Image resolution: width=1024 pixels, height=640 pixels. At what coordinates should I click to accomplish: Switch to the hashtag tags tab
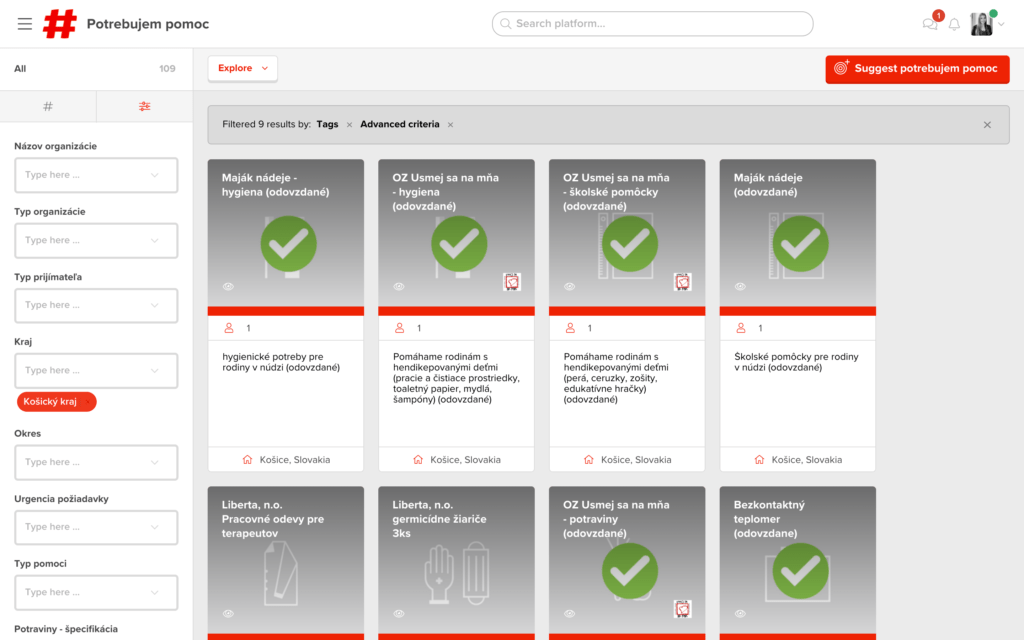48,106
